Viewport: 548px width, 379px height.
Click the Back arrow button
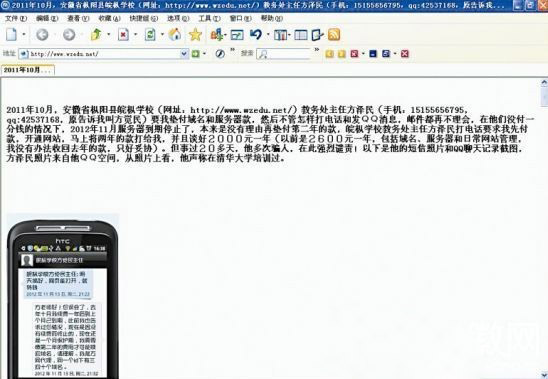42,34
